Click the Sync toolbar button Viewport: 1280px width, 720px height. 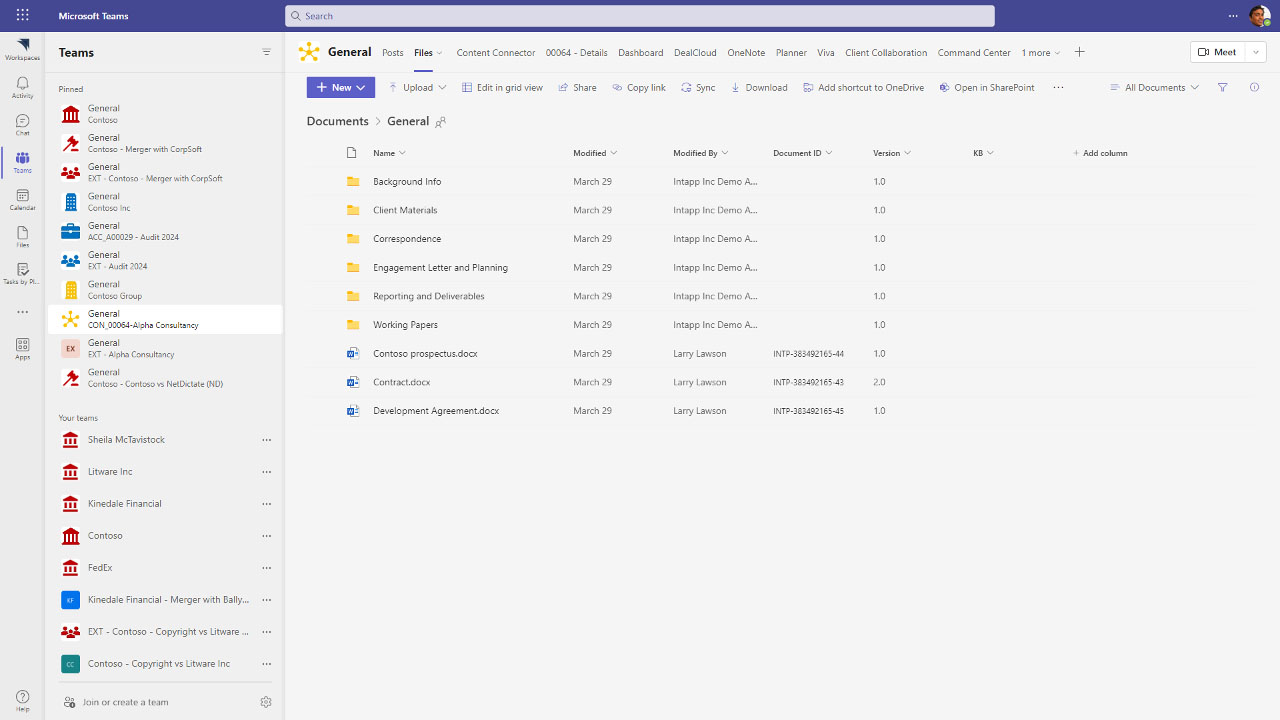point(698,88)
